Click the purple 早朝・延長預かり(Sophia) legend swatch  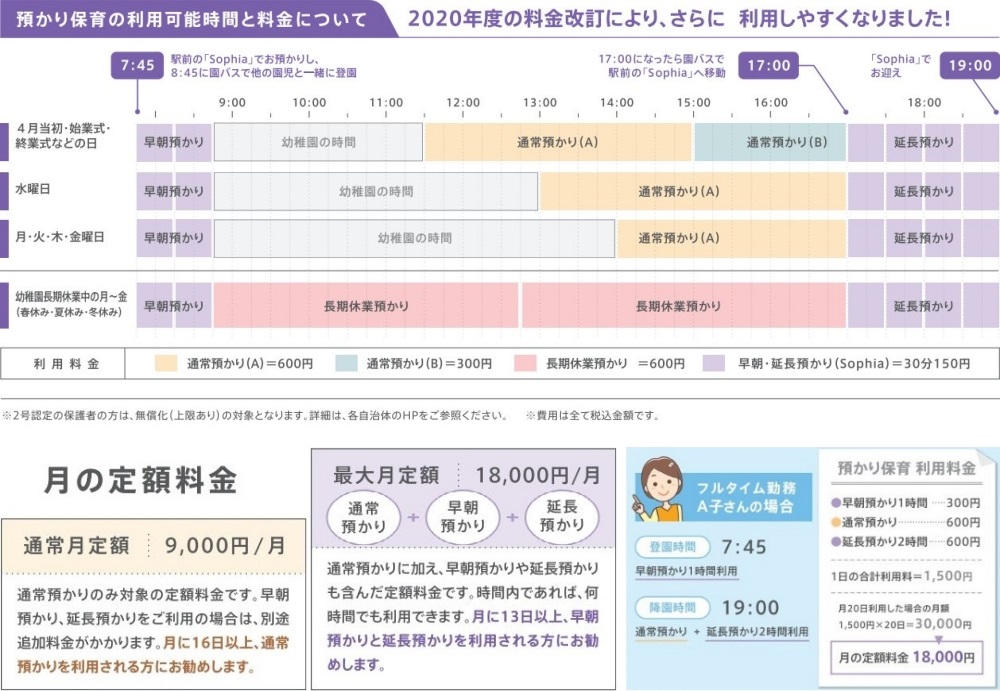pos(714,364)
